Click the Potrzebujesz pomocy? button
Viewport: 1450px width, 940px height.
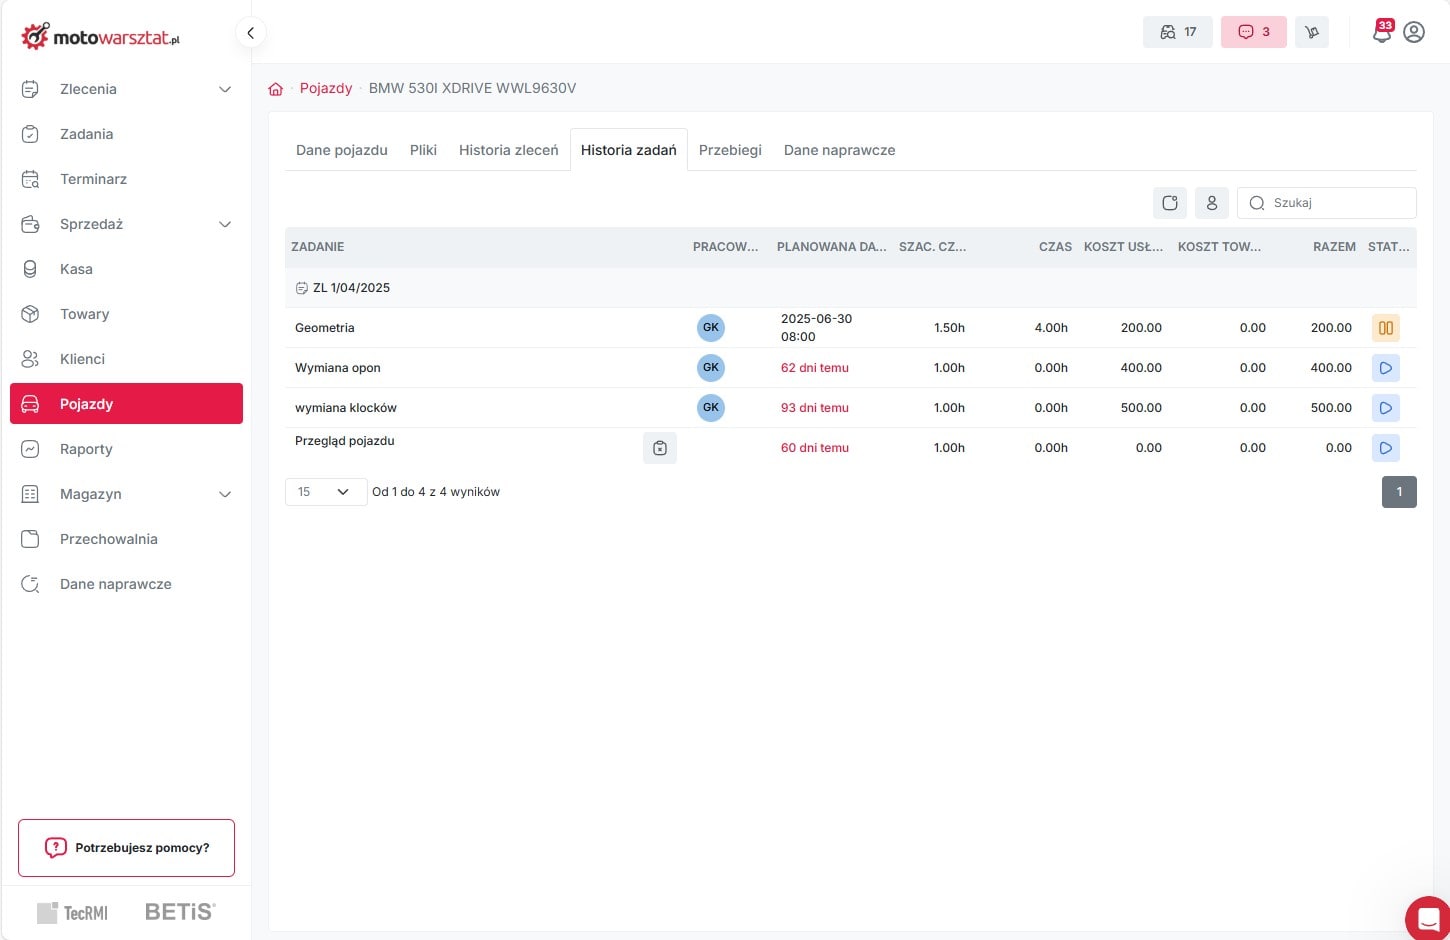126,848
